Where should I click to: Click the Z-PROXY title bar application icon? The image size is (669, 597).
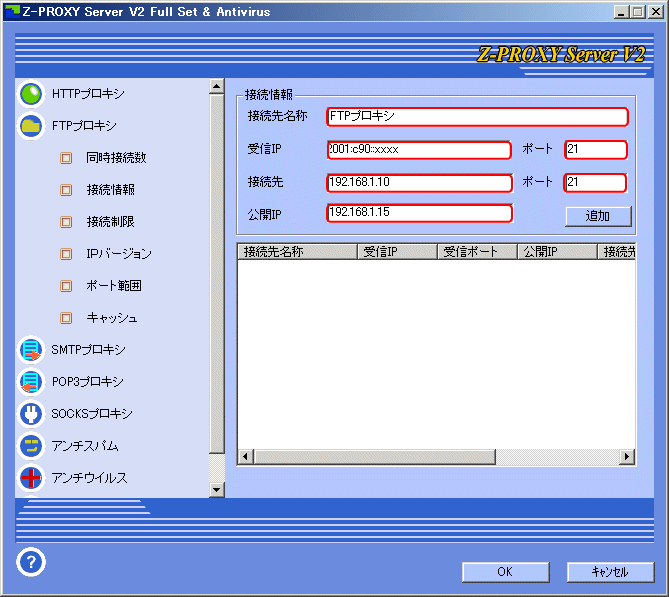(x=12, y=11)
